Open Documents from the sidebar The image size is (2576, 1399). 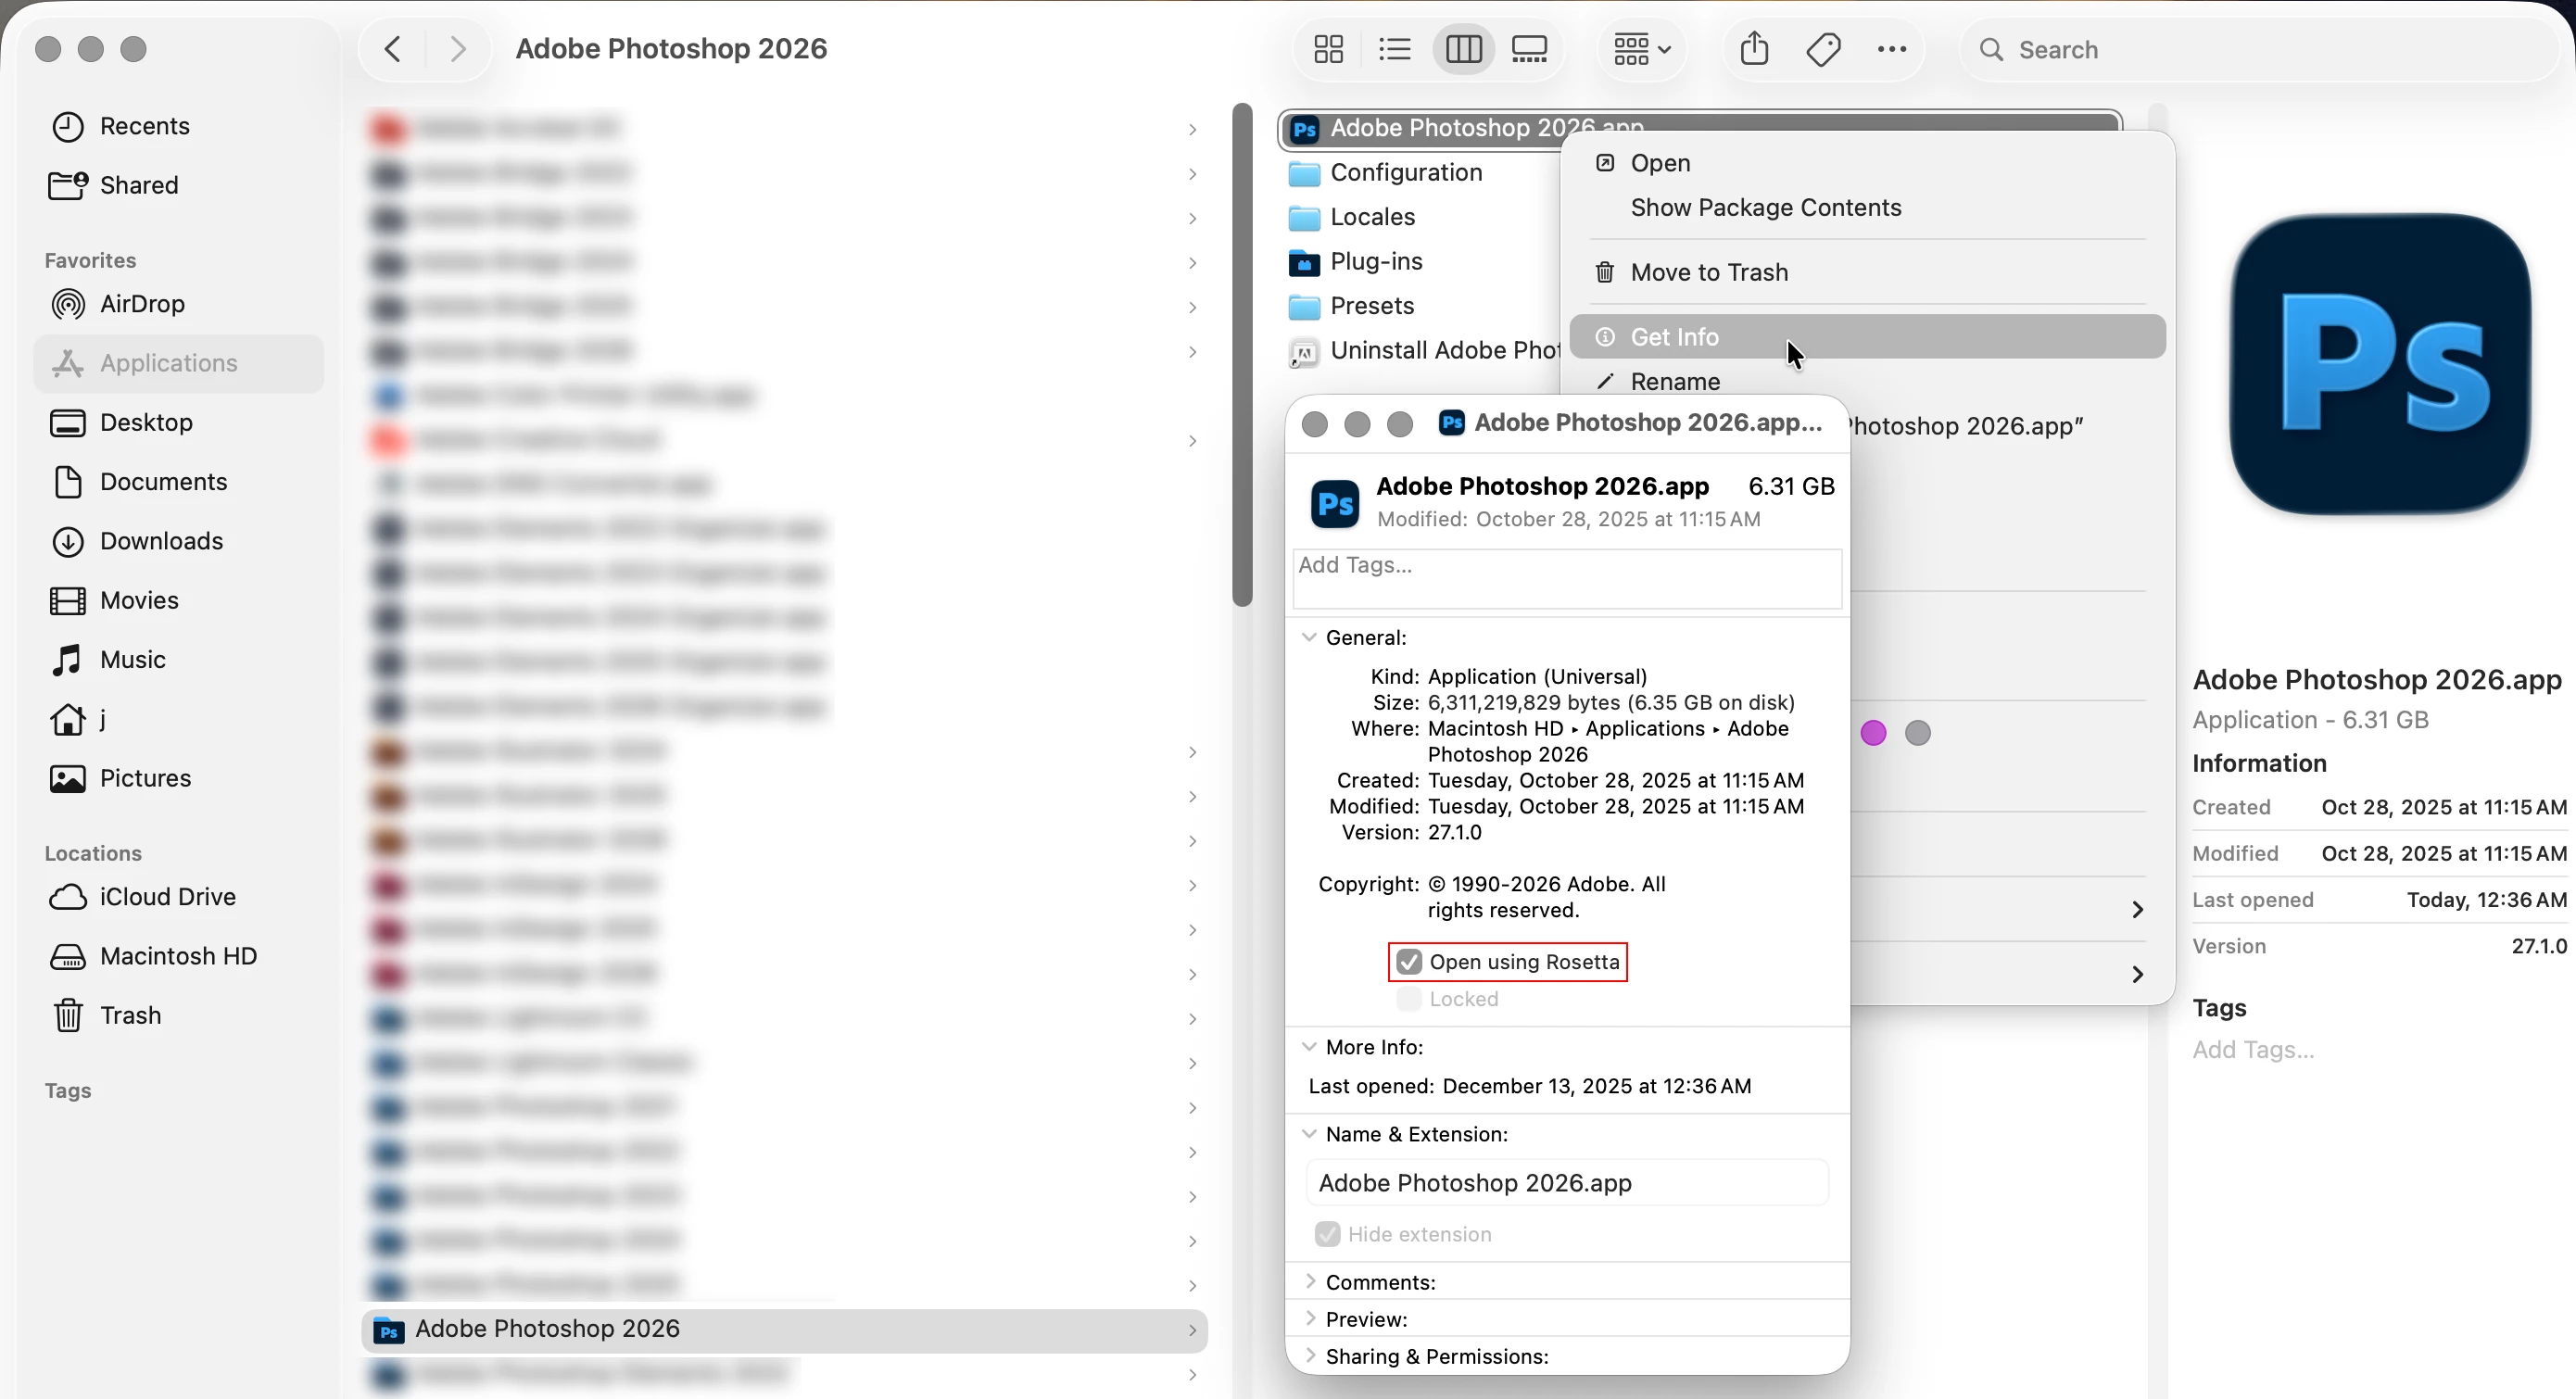tap(178, 482)
